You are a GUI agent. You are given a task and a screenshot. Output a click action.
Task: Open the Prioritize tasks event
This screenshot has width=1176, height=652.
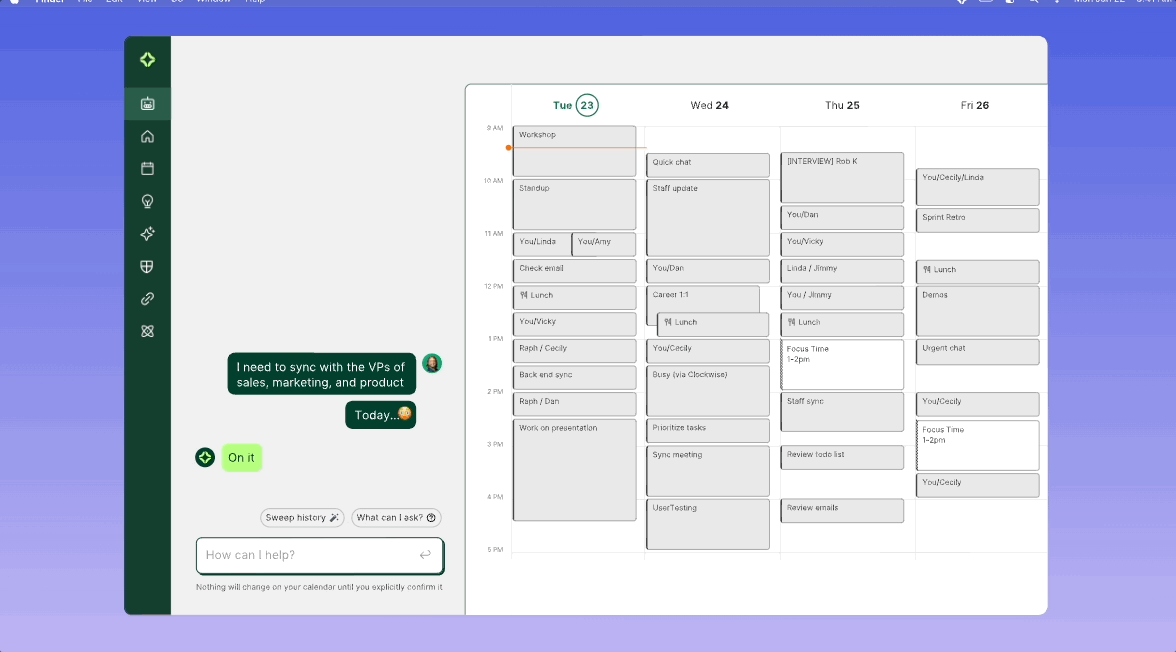[708, 431]
